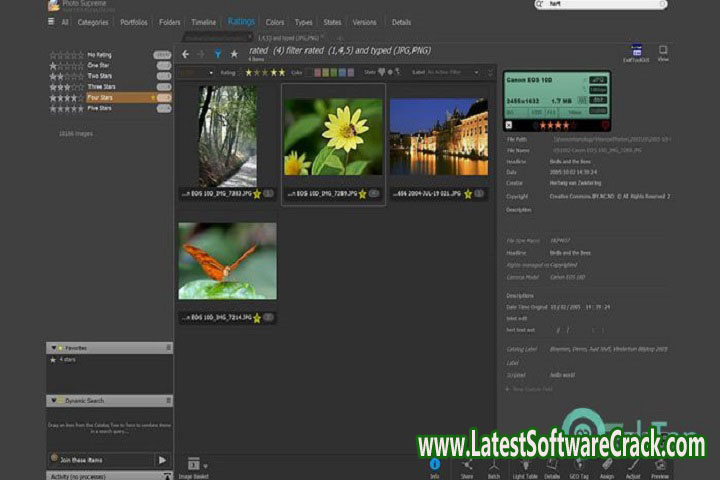Click the Join these items play button

(162, 460)
